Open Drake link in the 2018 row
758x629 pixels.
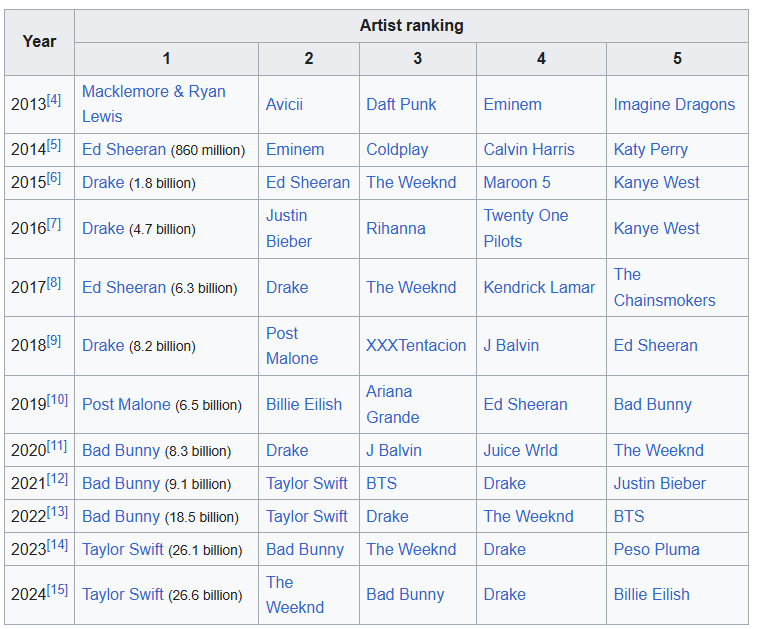click(x=103, y=346)
